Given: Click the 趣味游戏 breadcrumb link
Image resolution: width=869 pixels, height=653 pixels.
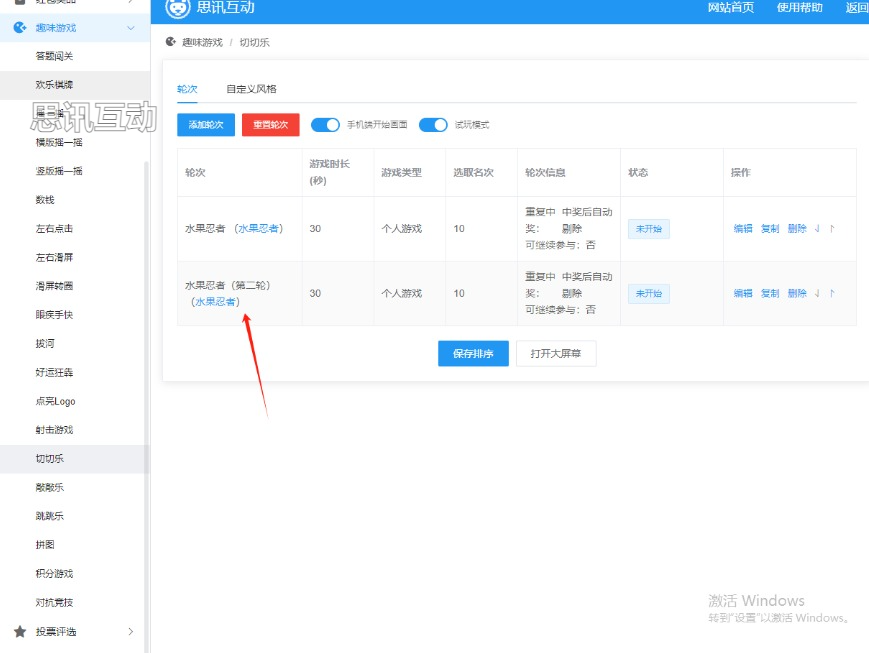Looking at the screenshot, I should tap(202, 42).
